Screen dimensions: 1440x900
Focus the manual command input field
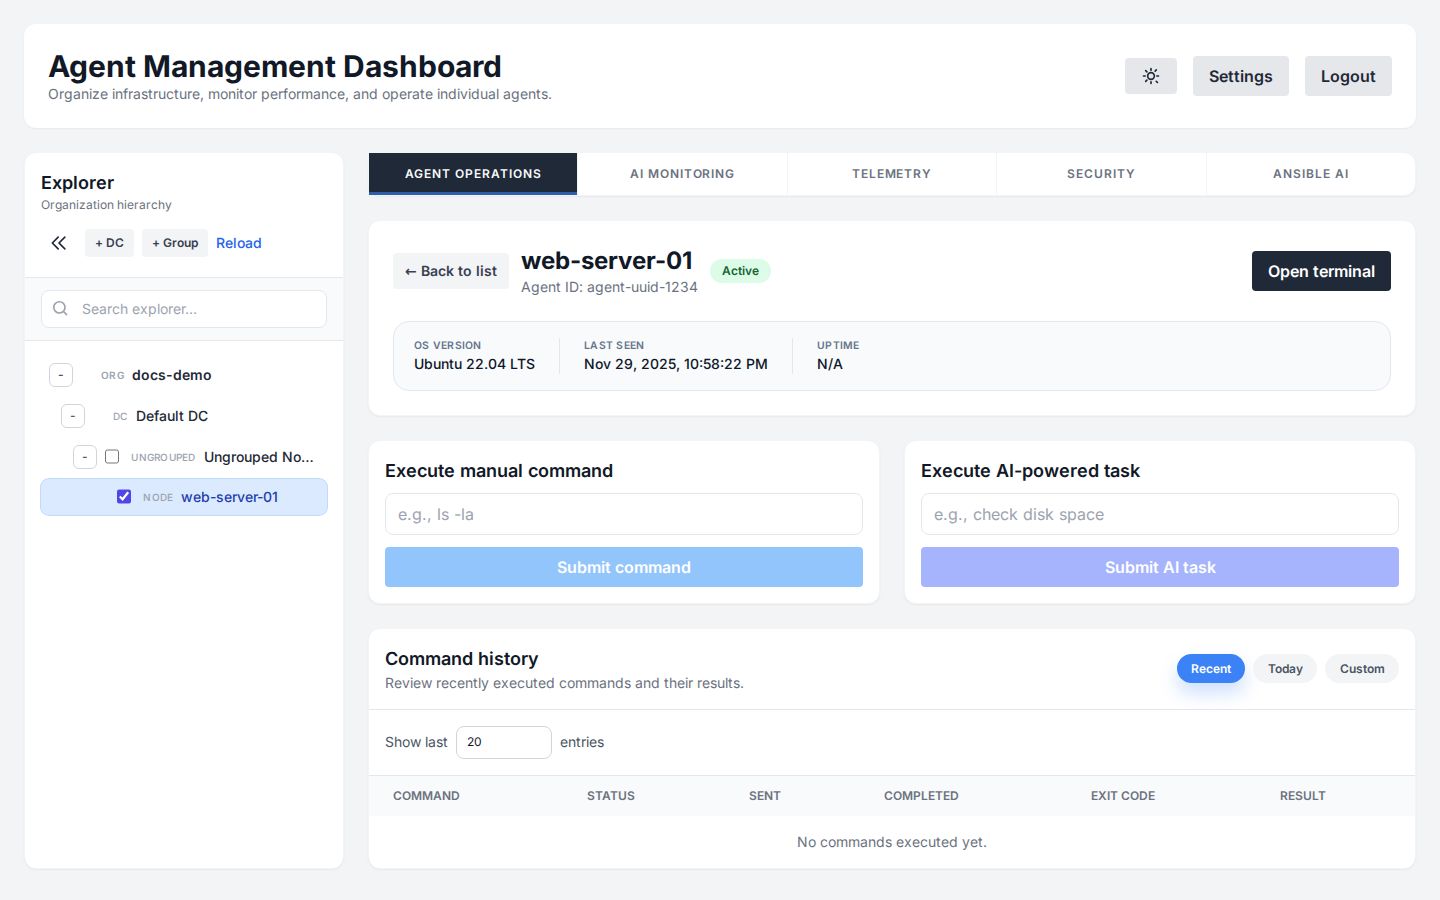(x=623, y=514)
